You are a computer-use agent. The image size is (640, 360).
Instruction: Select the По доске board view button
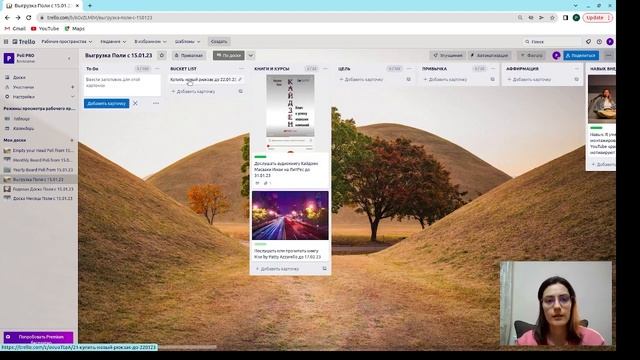(229, 56)
